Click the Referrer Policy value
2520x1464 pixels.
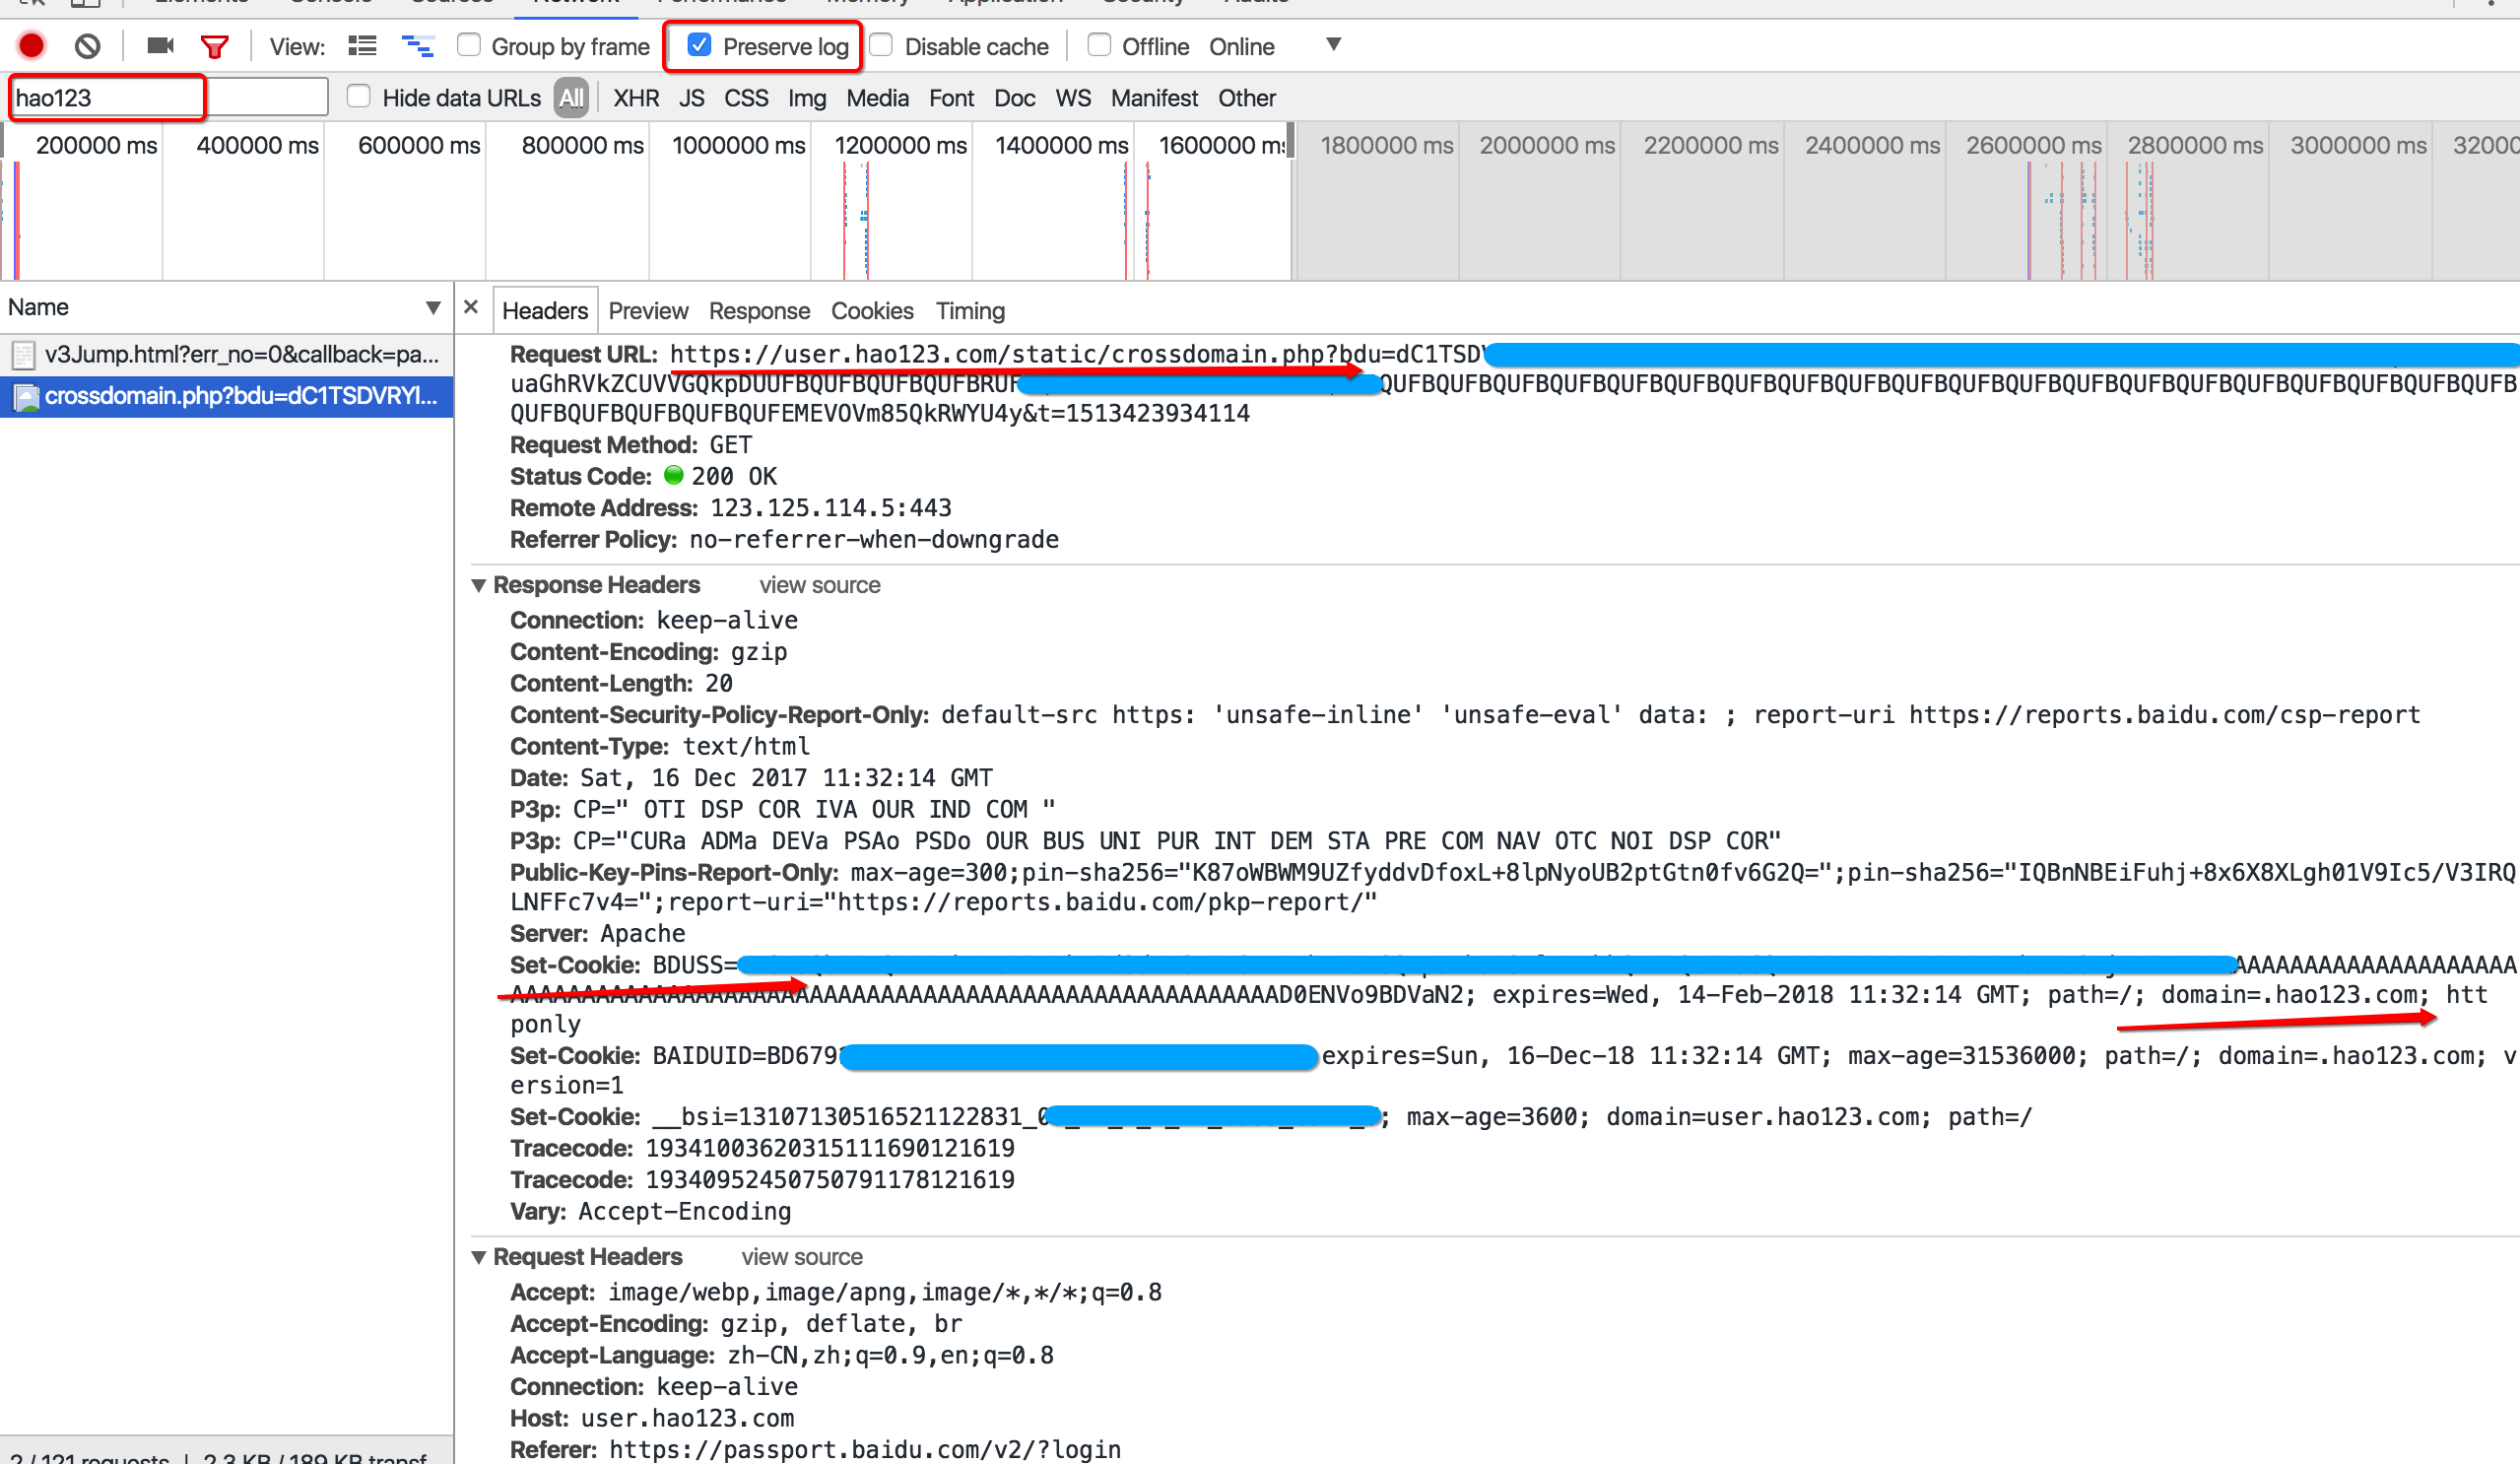[x=874, y=540]
